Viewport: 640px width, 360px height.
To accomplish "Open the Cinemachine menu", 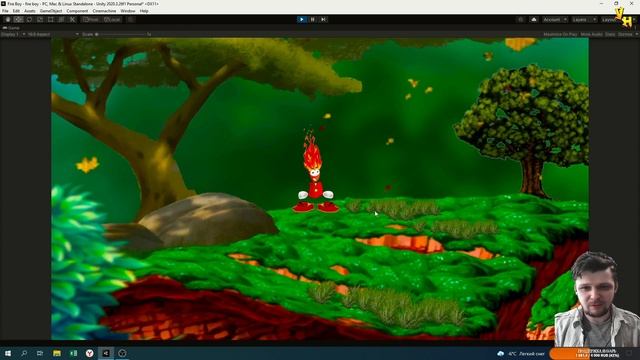I will pos(104,11).
